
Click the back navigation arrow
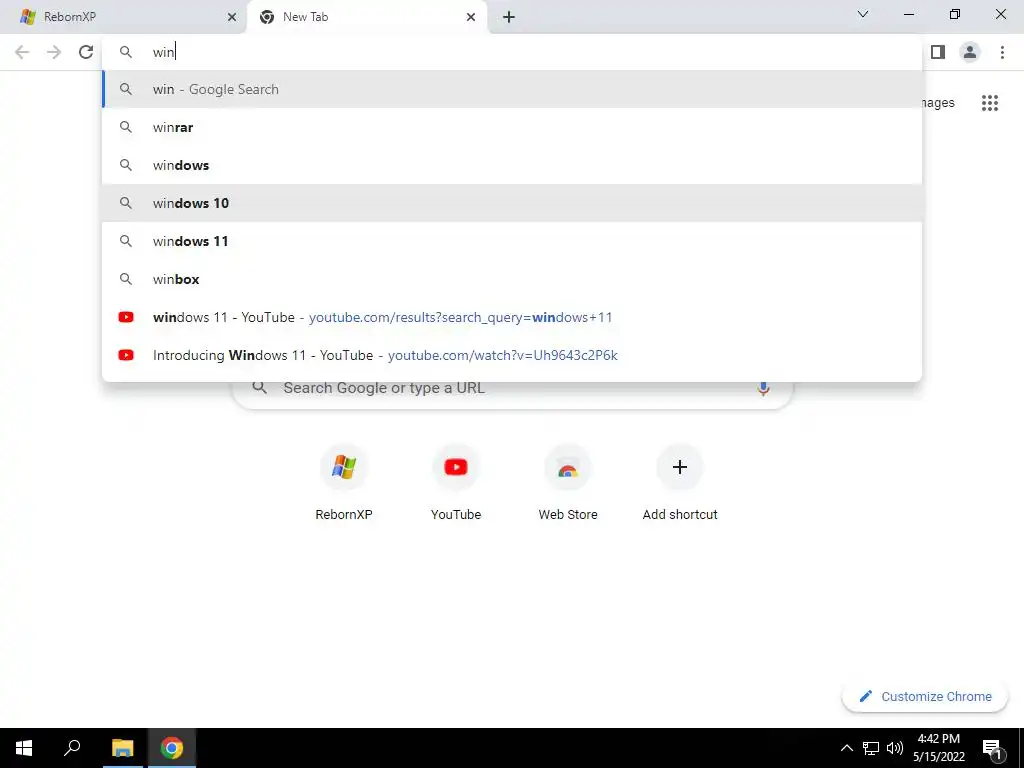22,52
